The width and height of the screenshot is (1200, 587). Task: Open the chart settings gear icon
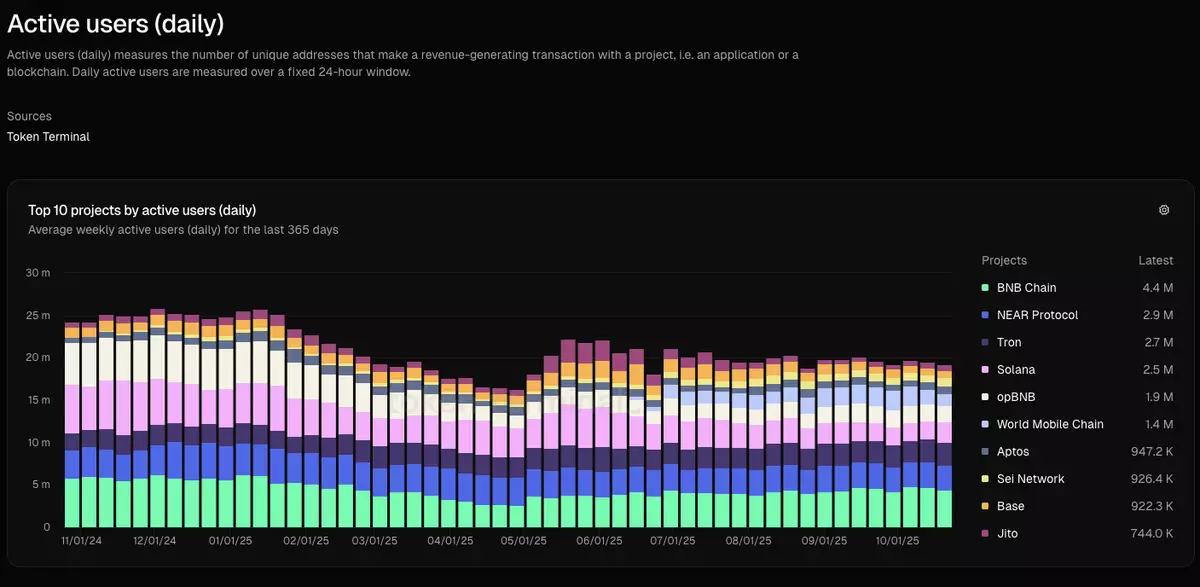pos(1164,210)
